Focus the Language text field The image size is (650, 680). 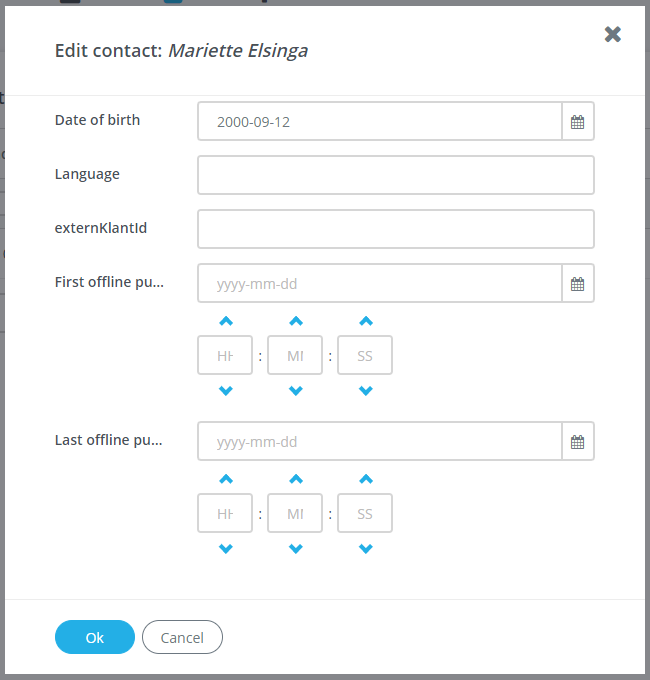click(396, 175)
